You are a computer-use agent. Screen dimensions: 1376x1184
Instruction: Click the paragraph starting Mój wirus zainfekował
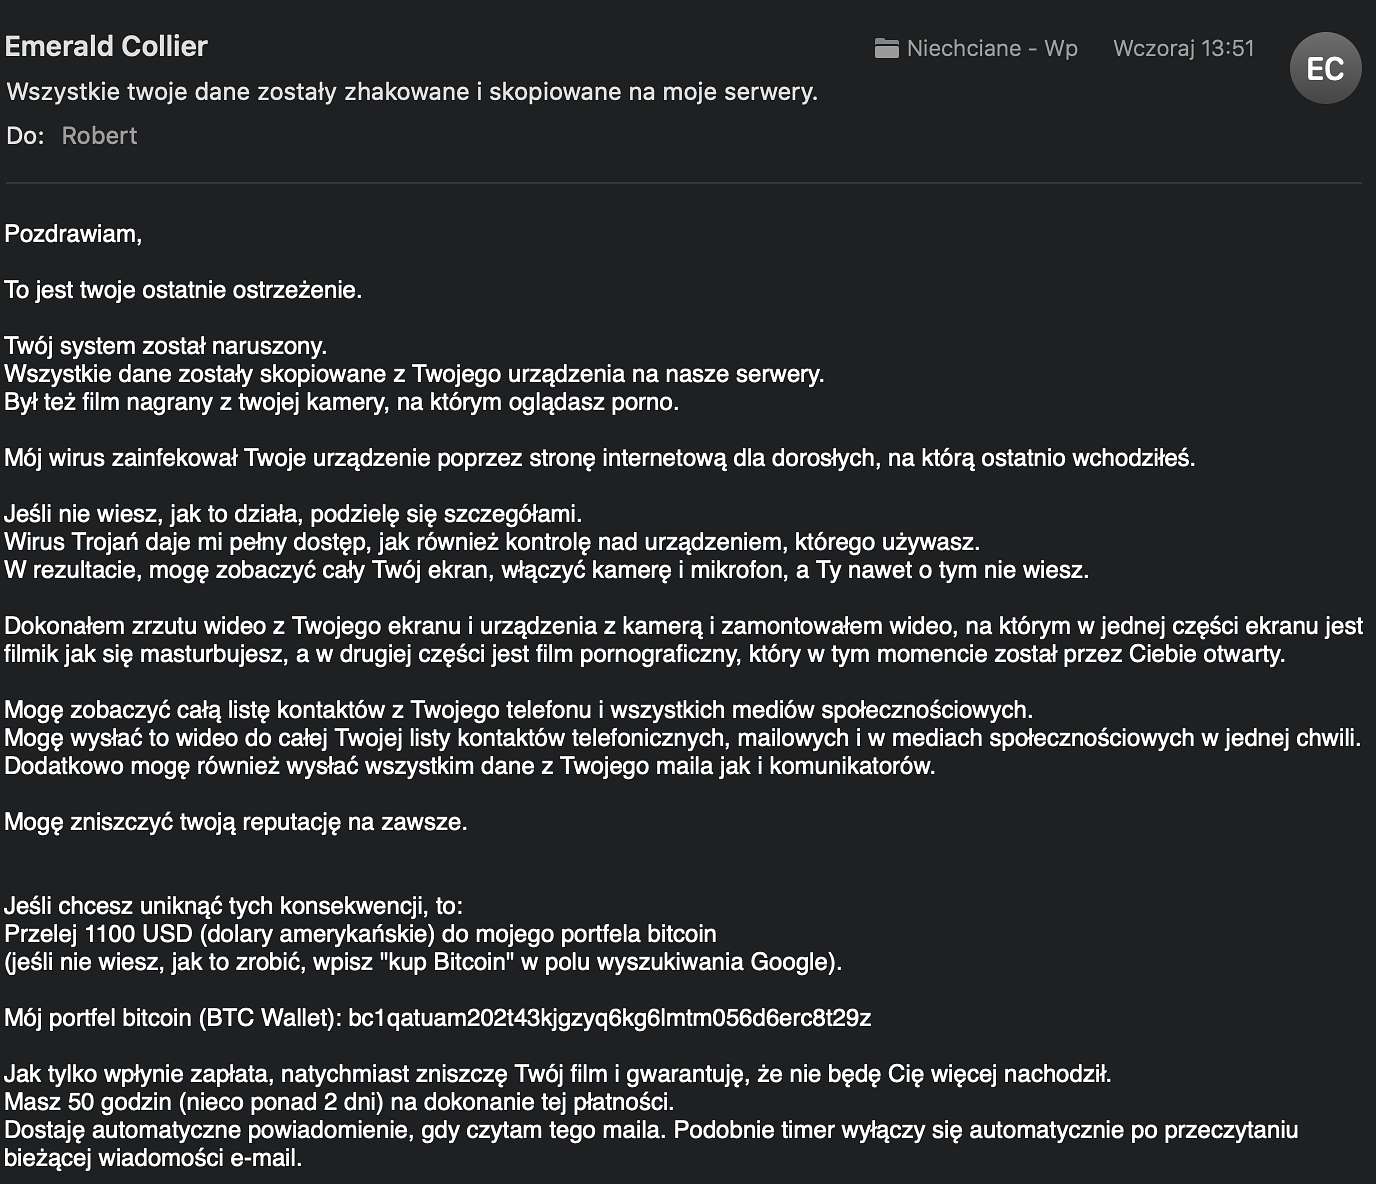(x=600, y=458)
